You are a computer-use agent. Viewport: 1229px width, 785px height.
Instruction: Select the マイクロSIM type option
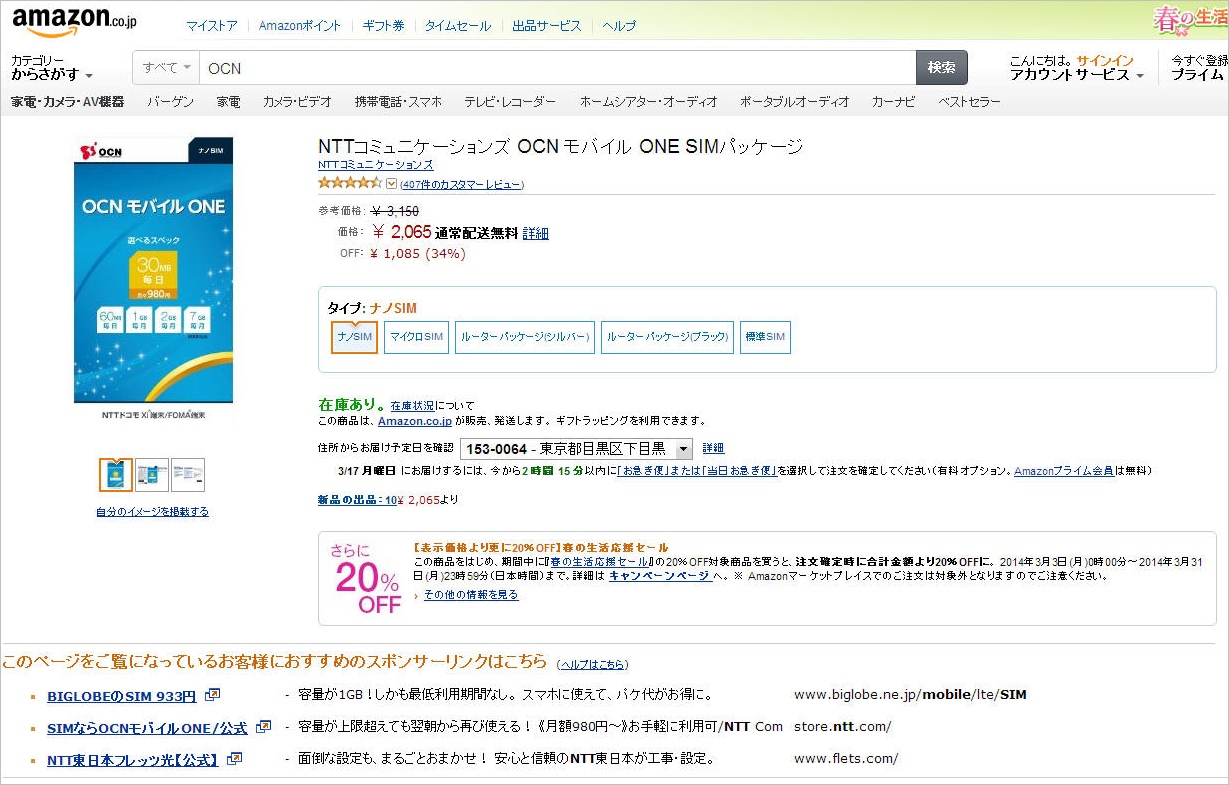(416, 338)
